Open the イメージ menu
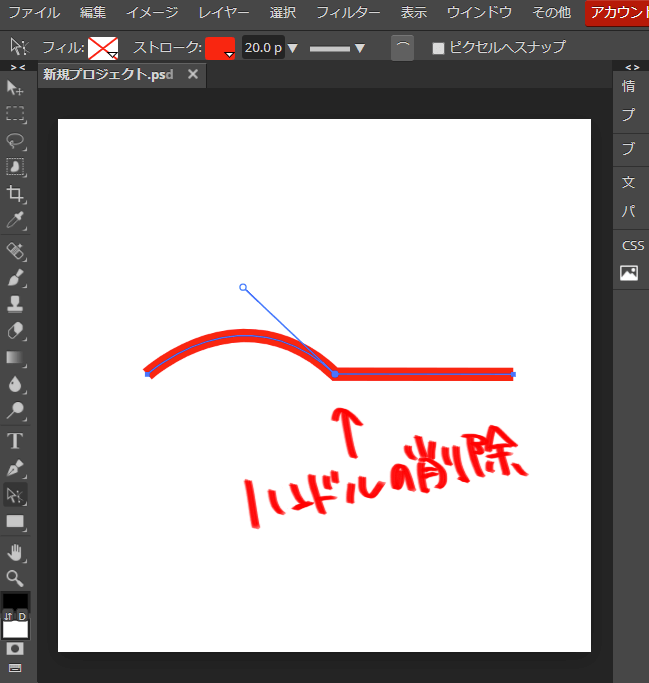This screenshot has height=683, width=649. (x=152, y=13)
